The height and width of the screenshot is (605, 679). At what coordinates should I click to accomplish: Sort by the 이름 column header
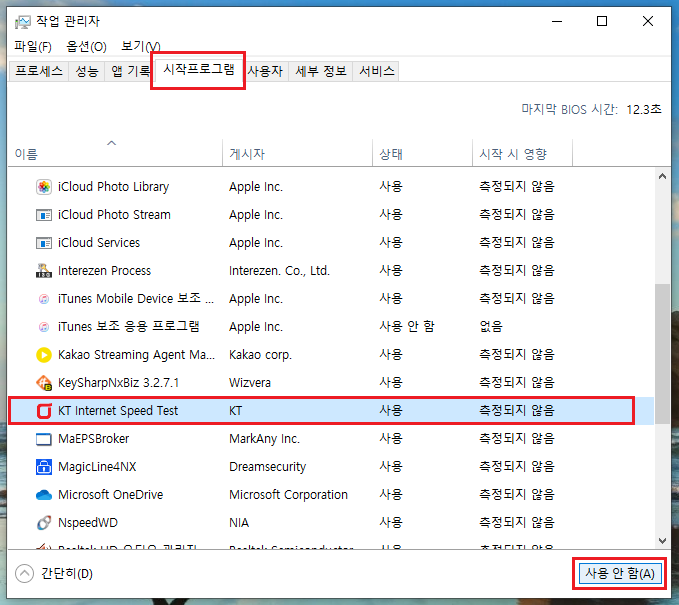[115, 153]
